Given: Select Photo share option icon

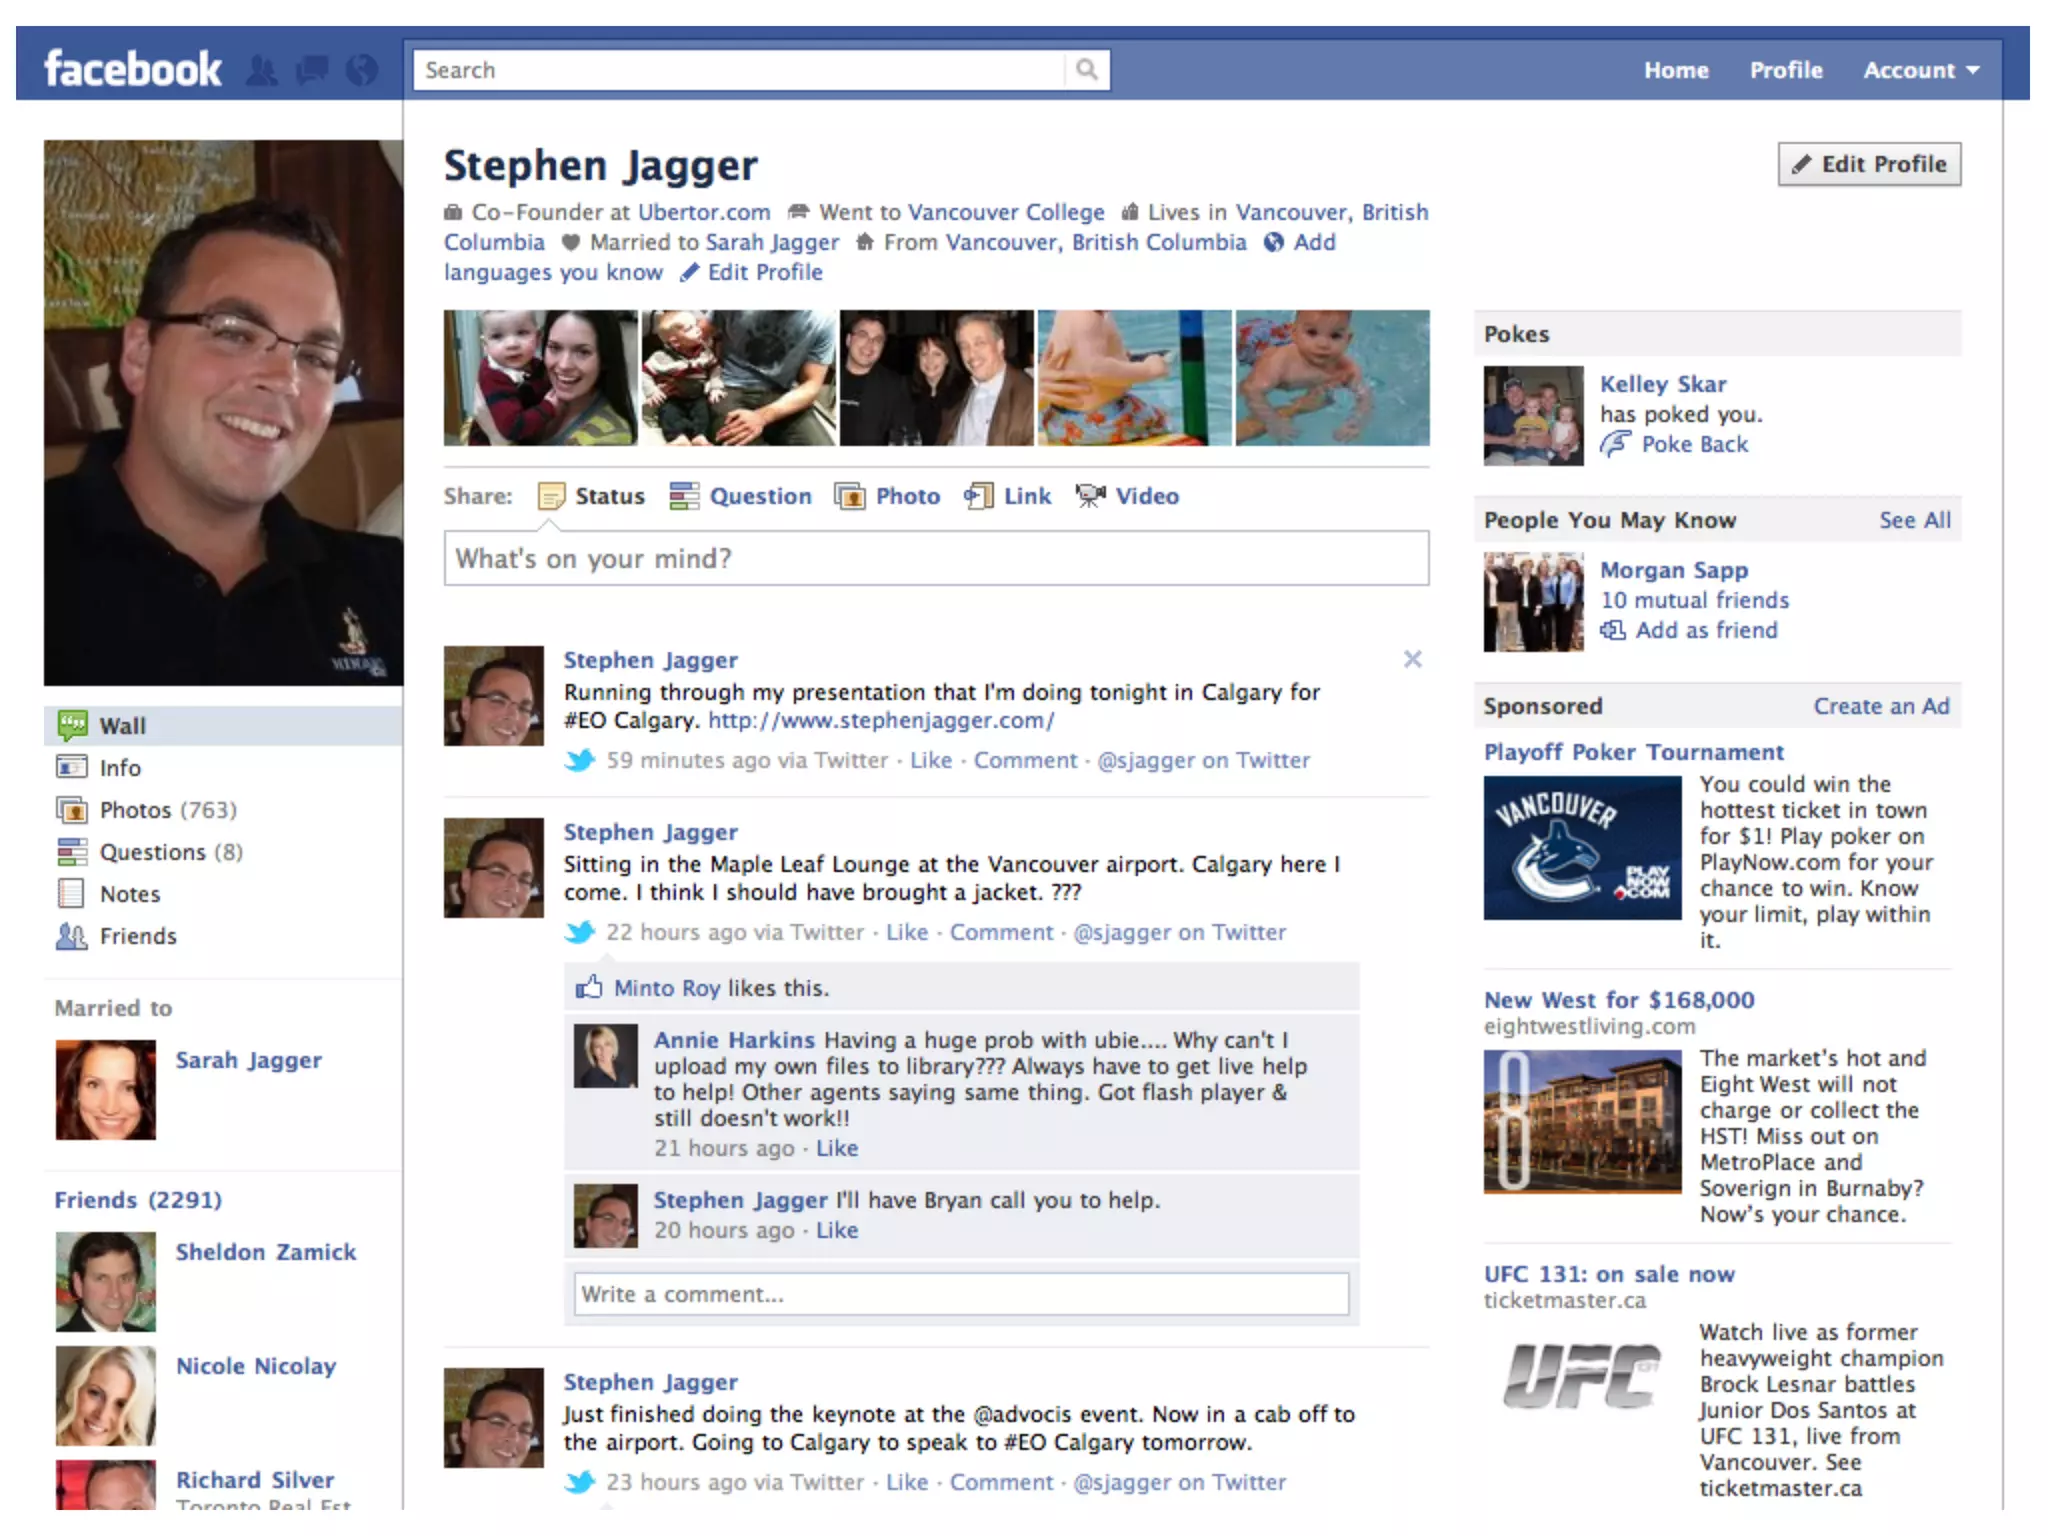Looking at the screenshot, I should point(850,496).
